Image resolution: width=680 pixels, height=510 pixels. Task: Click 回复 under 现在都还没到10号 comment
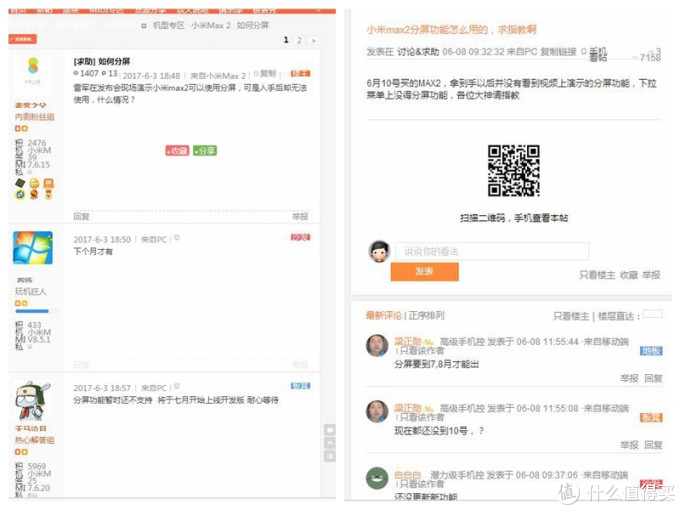coord(654,445)
